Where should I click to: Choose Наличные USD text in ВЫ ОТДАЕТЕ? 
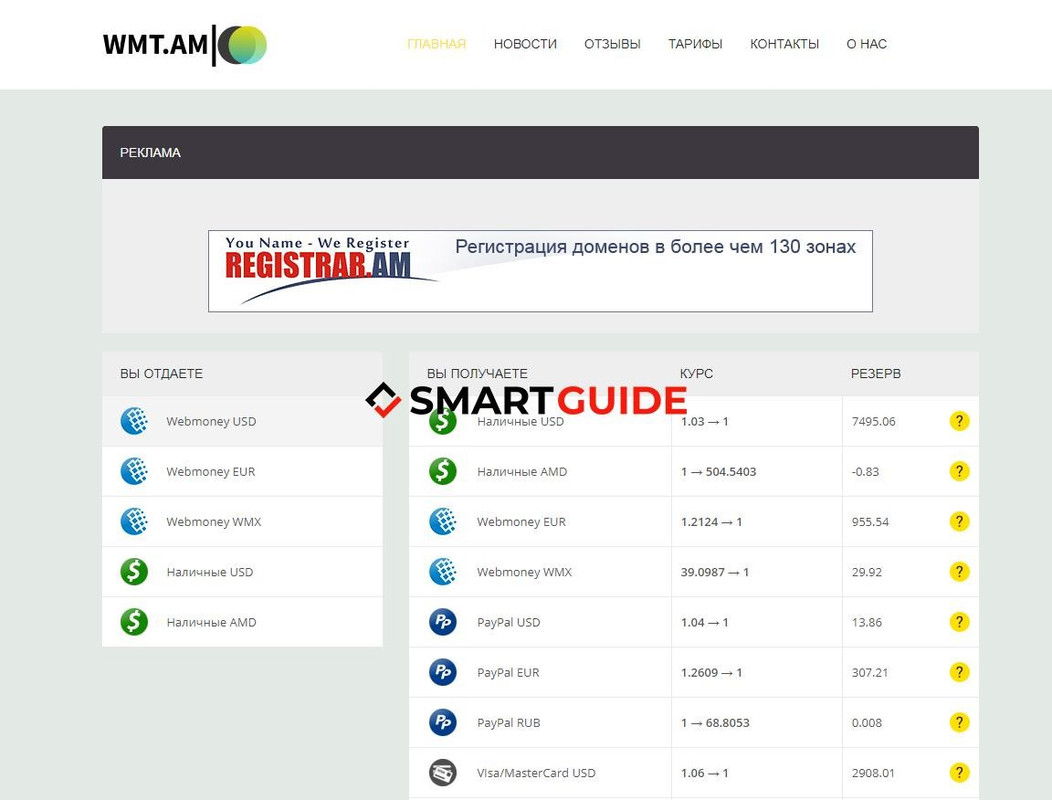pos(210,572)
